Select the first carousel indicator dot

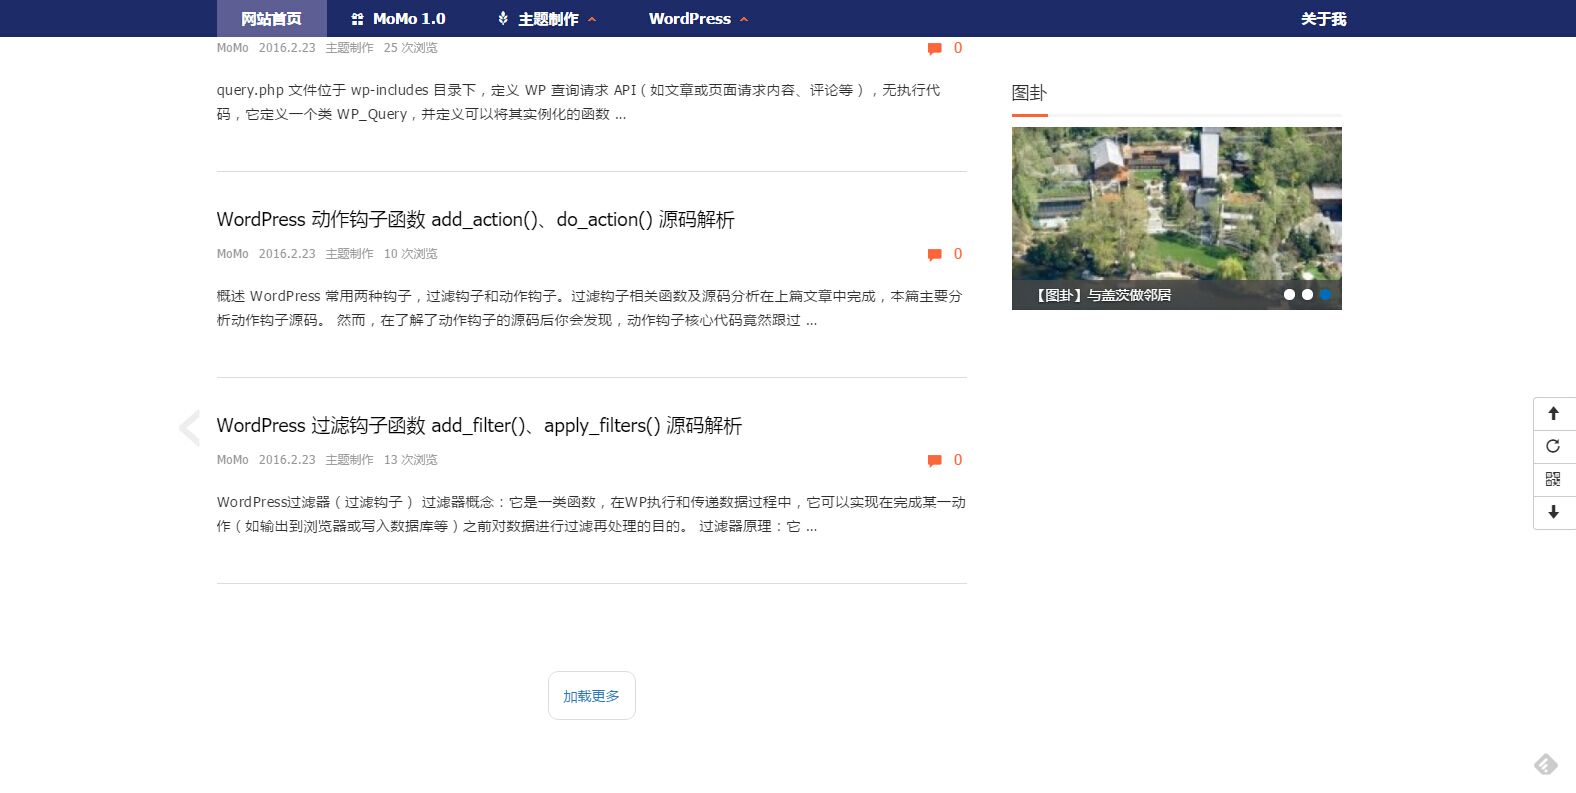click(1289, 295)
